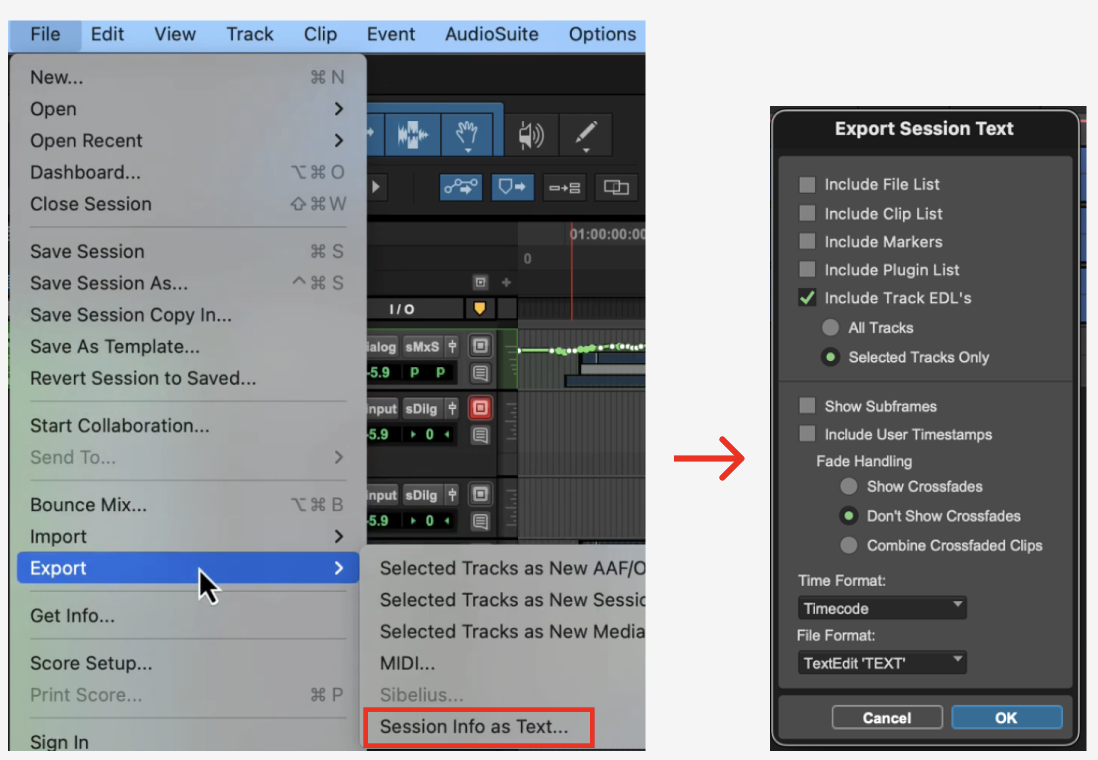
Task: Click the Scrubber speaker tool
Action: point(530,134)
